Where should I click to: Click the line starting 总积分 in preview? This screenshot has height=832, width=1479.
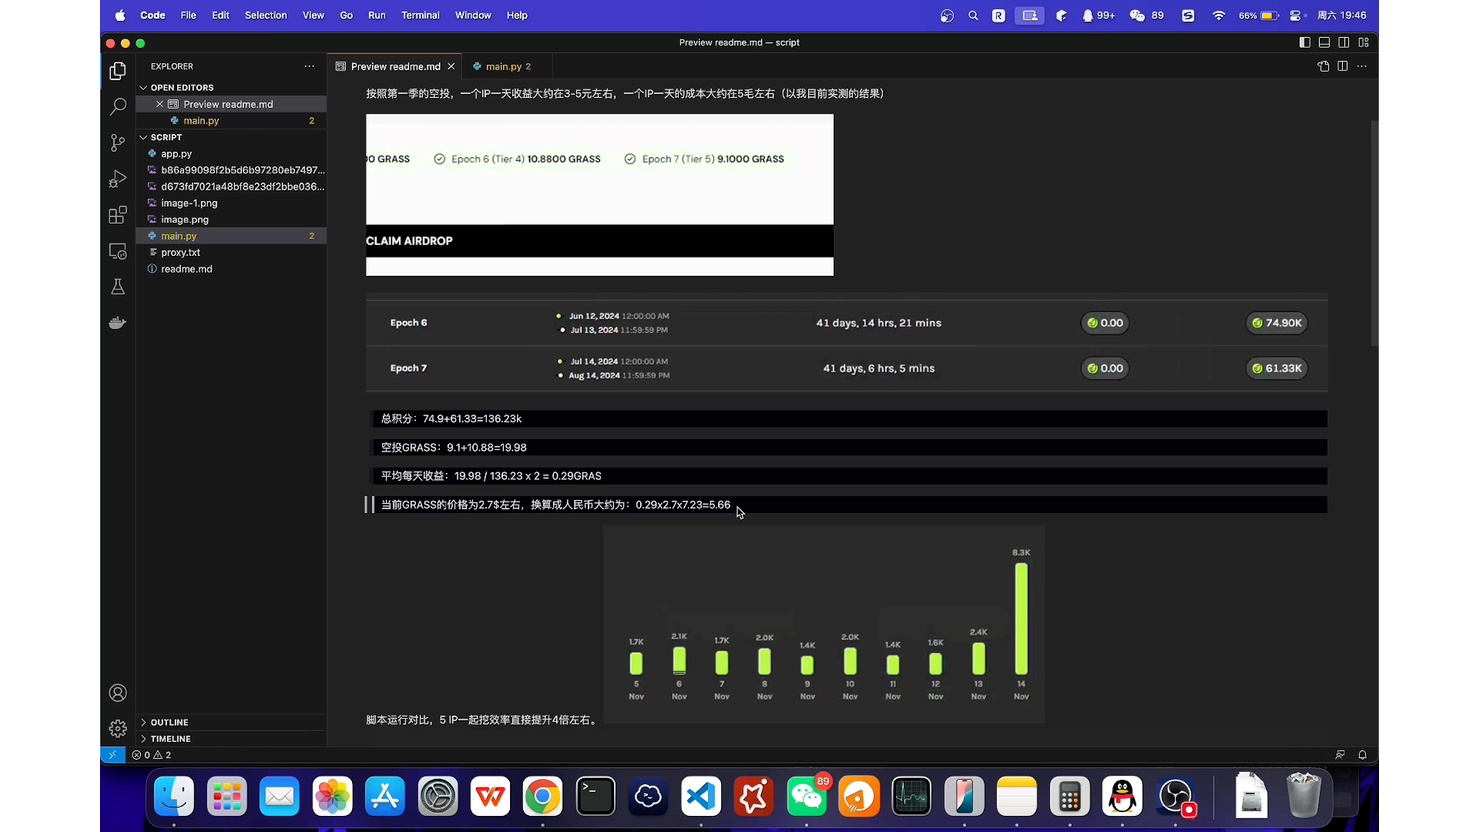pos(850,419)
